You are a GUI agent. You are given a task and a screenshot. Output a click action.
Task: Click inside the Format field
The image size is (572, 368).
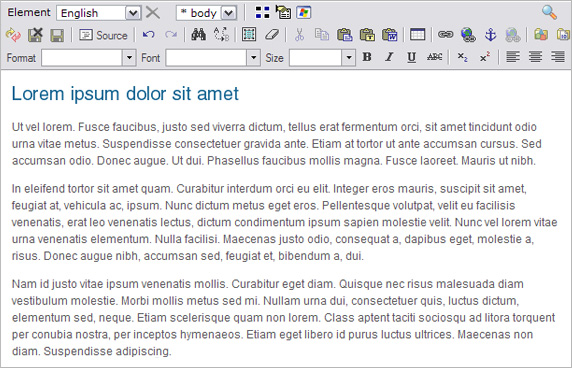81,58
